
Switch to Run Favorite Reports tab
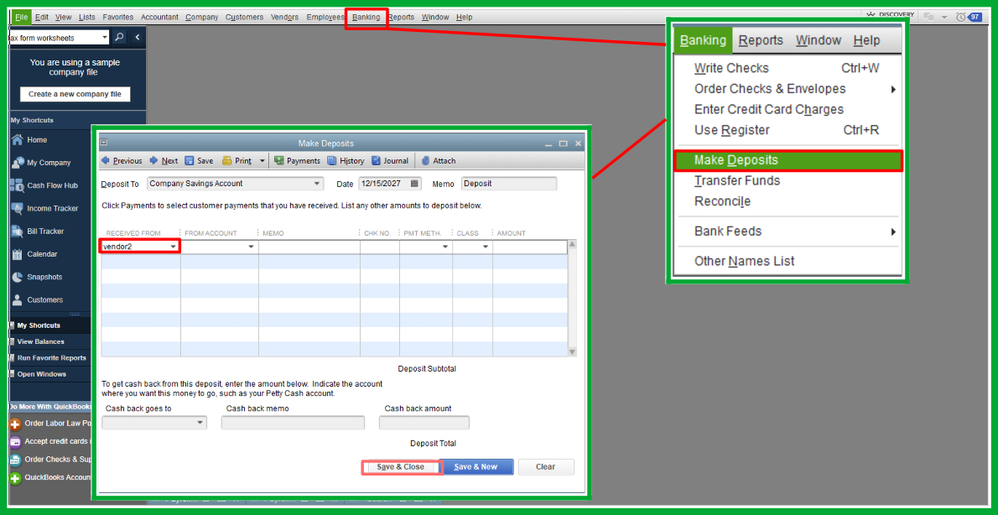[x=50, y=358]
